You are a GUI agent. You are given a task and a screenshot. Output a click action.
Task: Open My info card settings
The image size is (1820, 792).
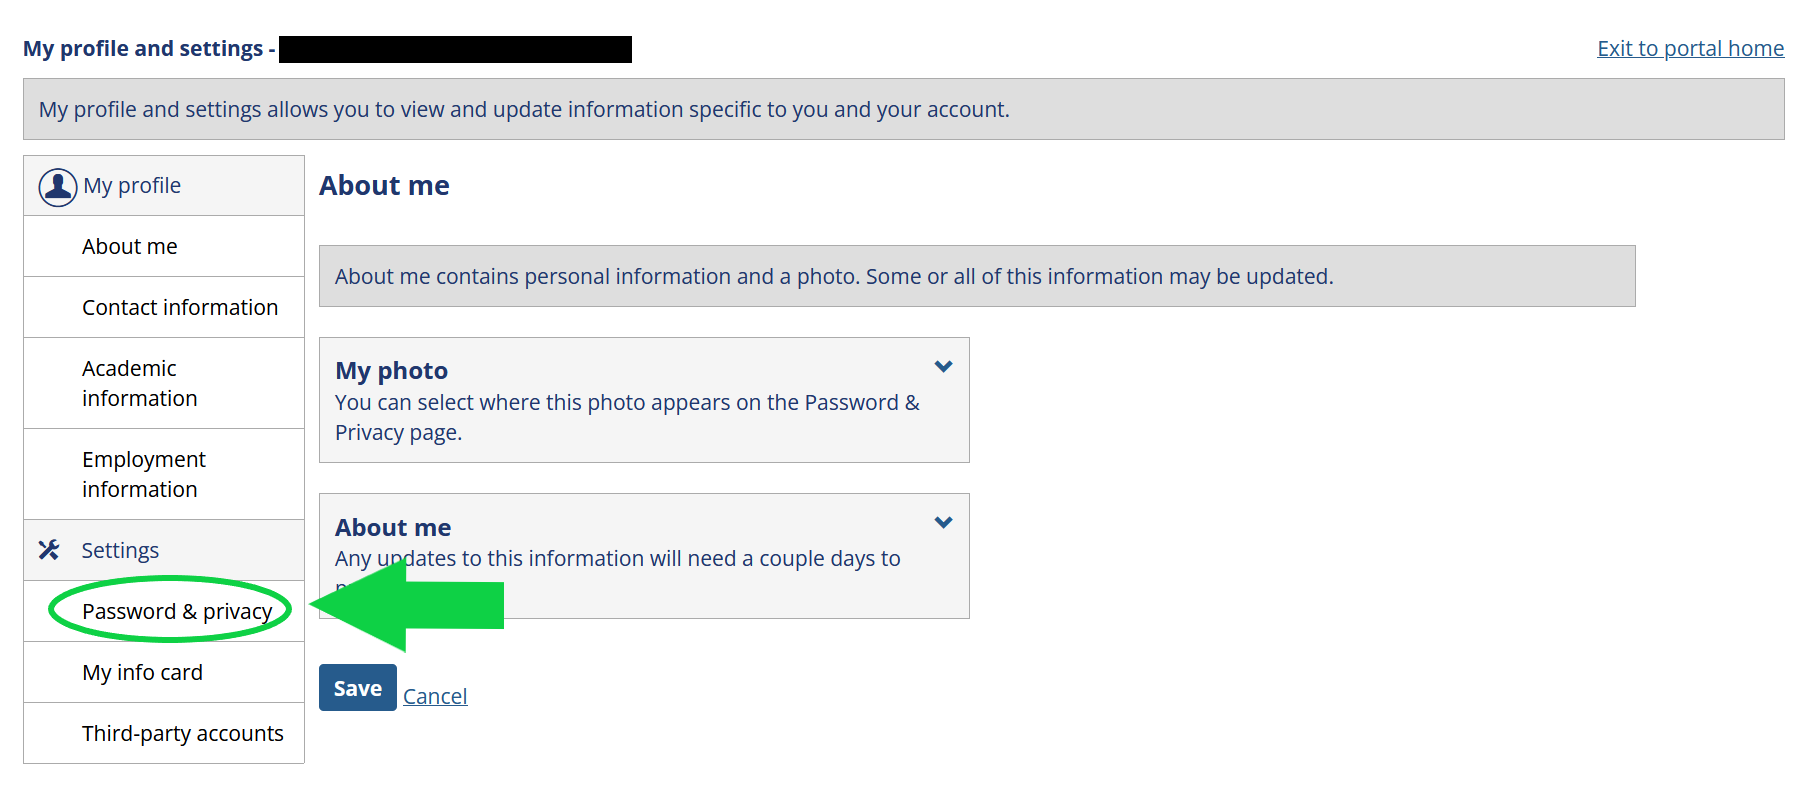164,672
